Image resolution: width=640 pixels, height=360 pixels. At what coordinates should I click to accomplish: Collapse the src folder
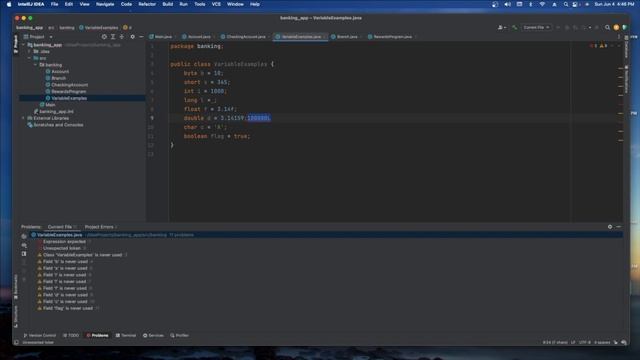tap(30, 58)
